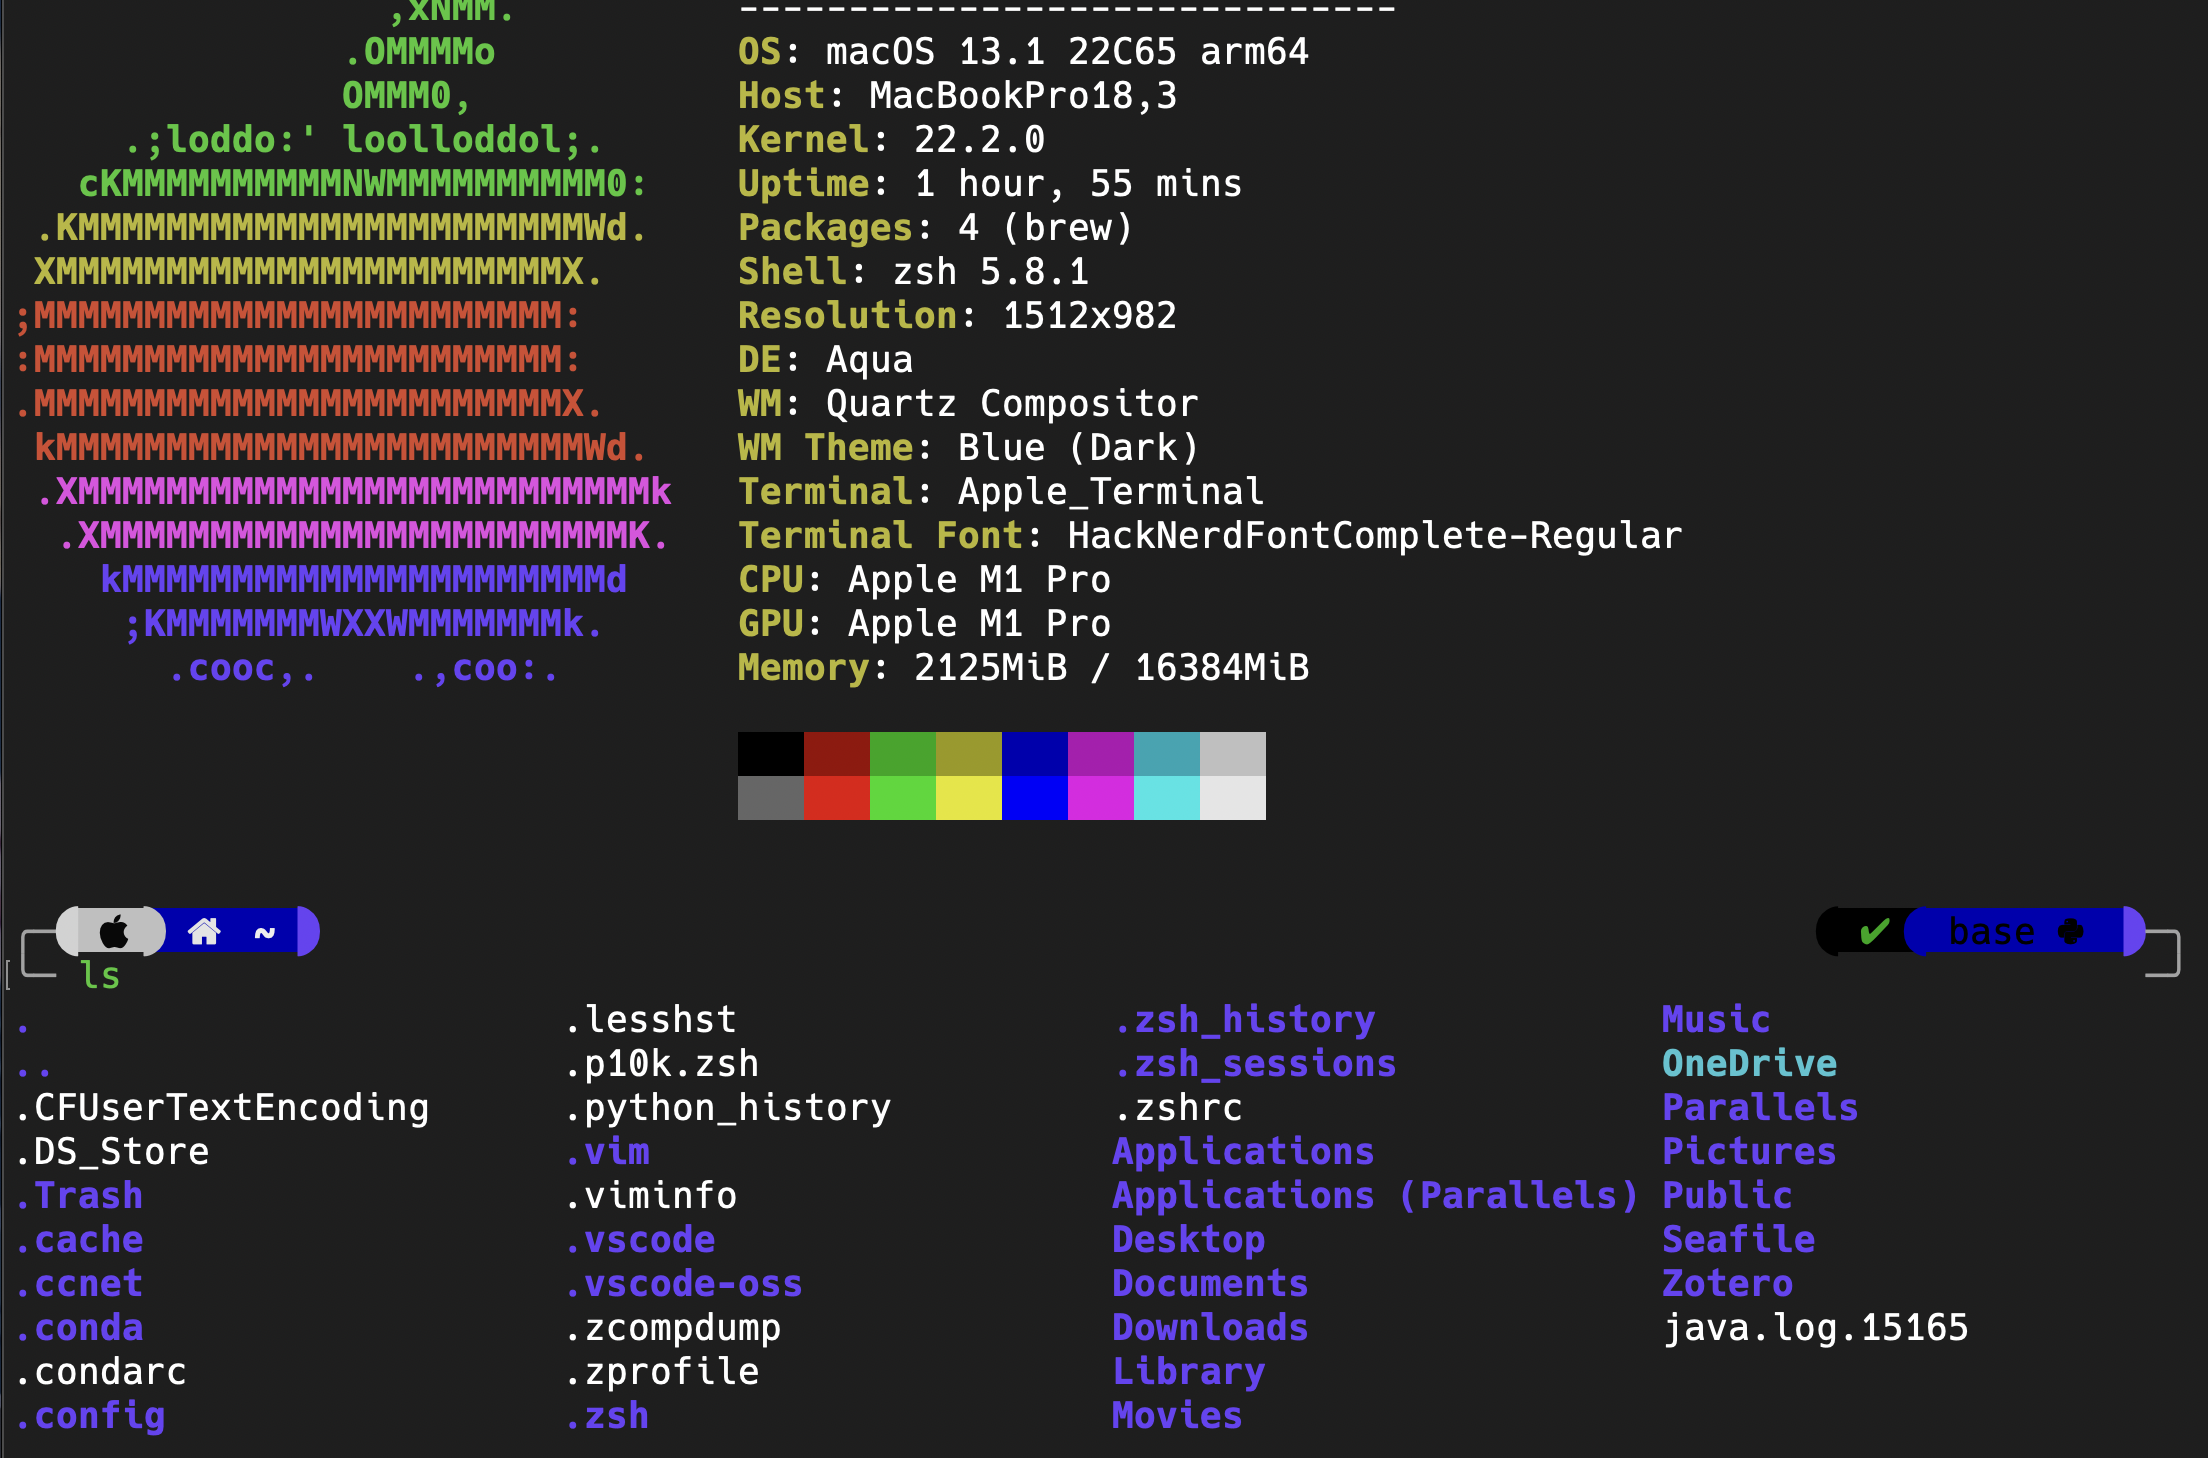Click the Terminal Font info line

(1209, 536)
